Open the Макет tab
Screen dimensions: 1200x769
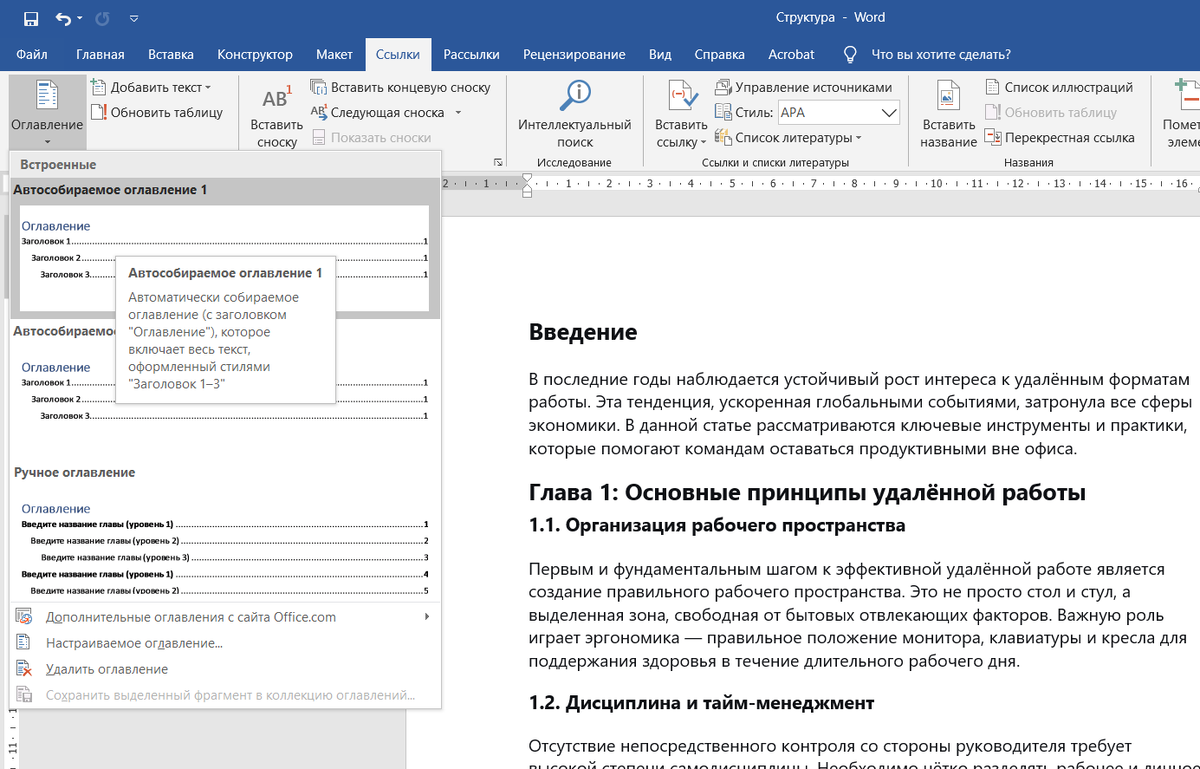334,54
